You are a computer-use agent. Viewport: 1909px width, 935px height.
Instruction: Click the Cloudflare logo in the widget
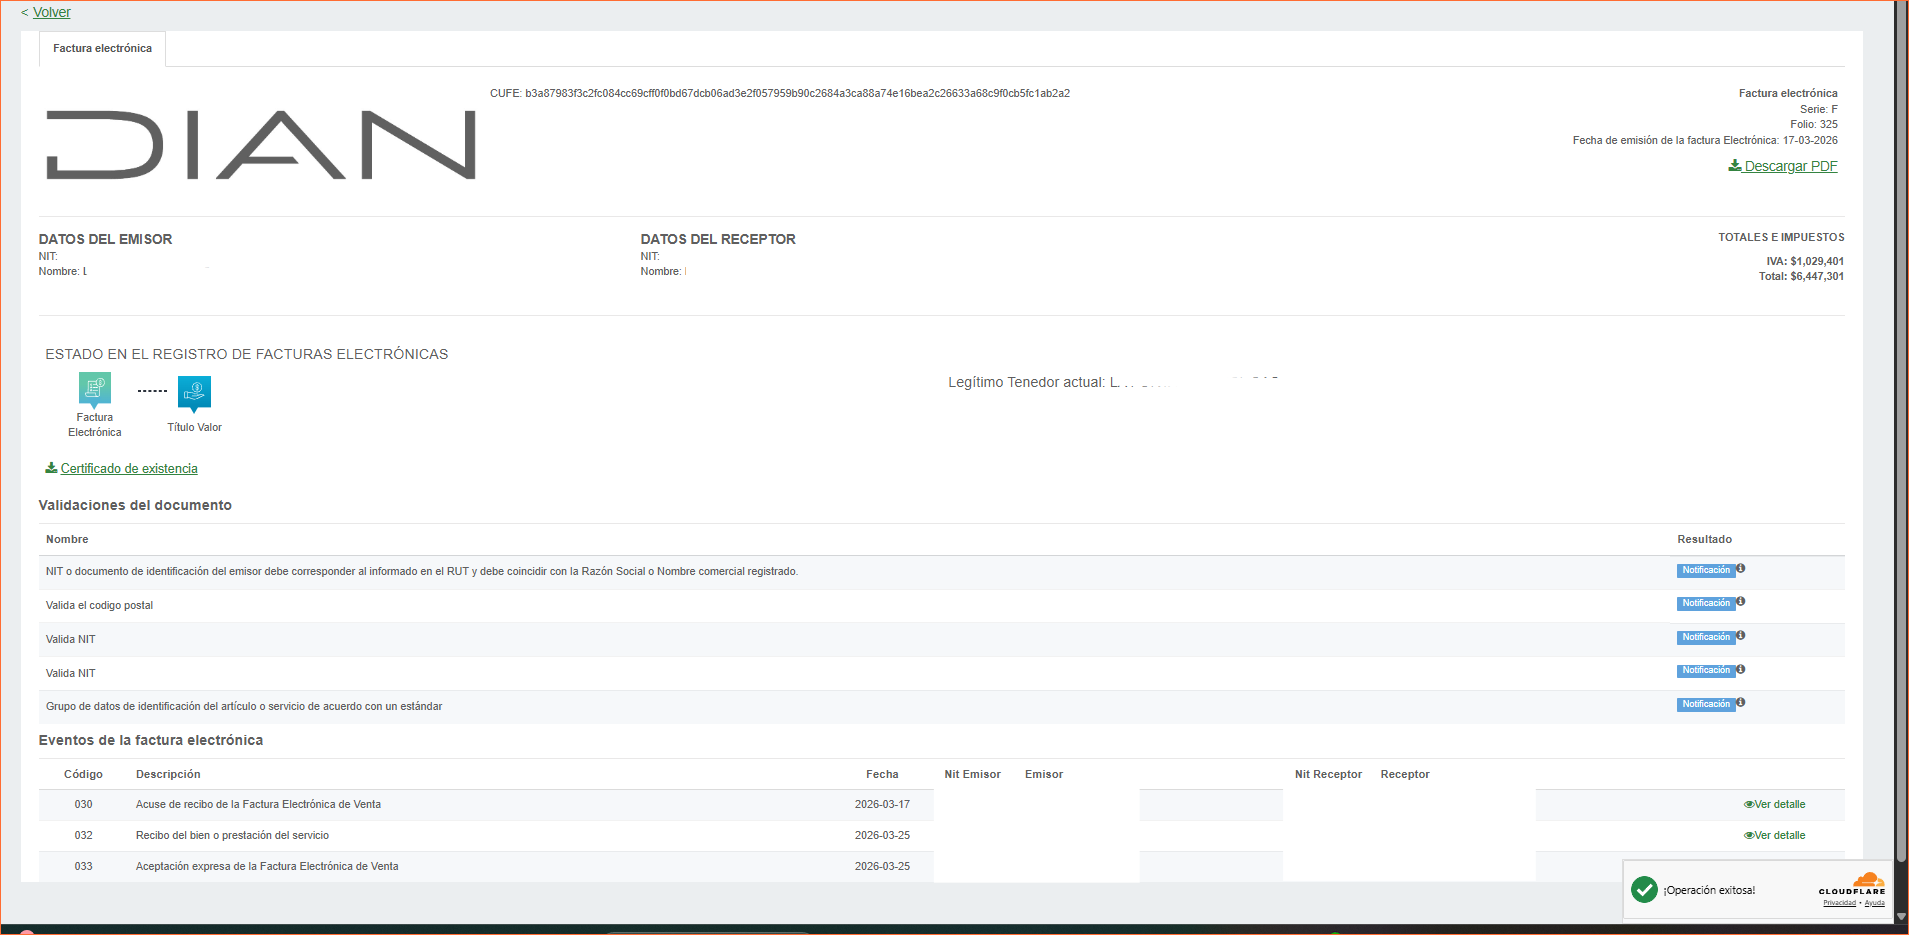click(x=1852, y=884)
